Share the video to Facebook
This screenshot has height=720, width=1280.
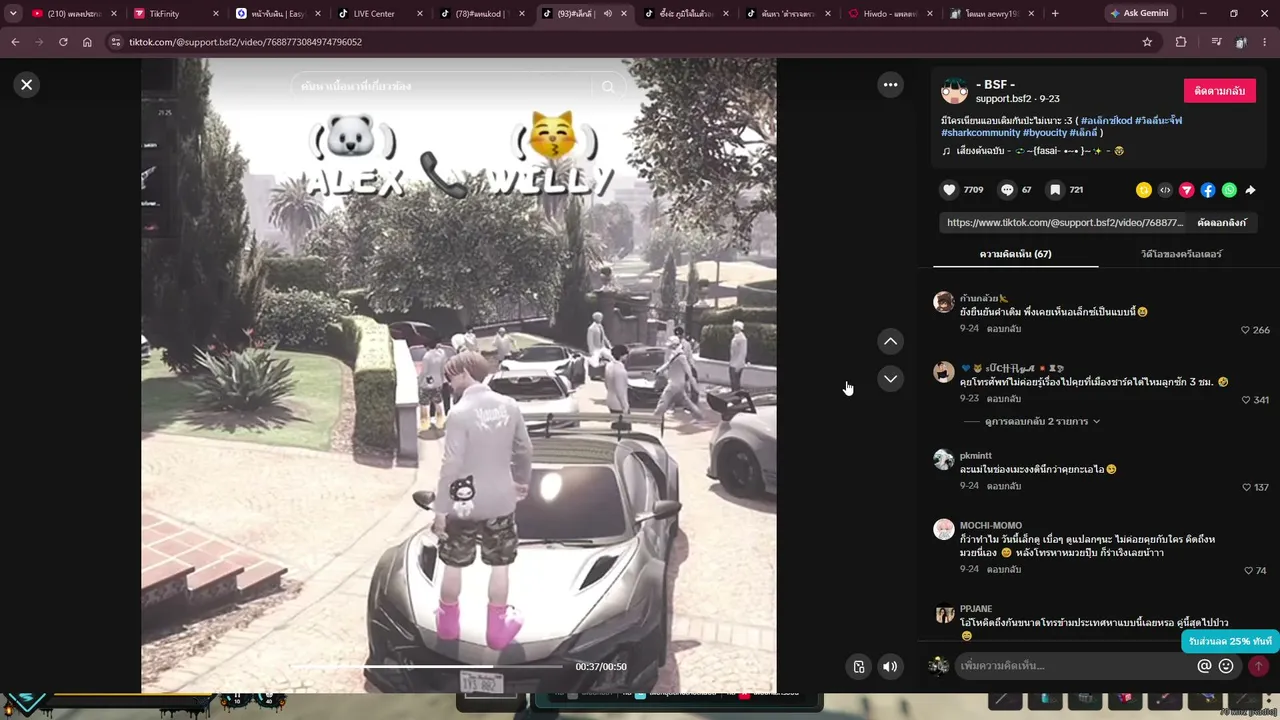1208,190
